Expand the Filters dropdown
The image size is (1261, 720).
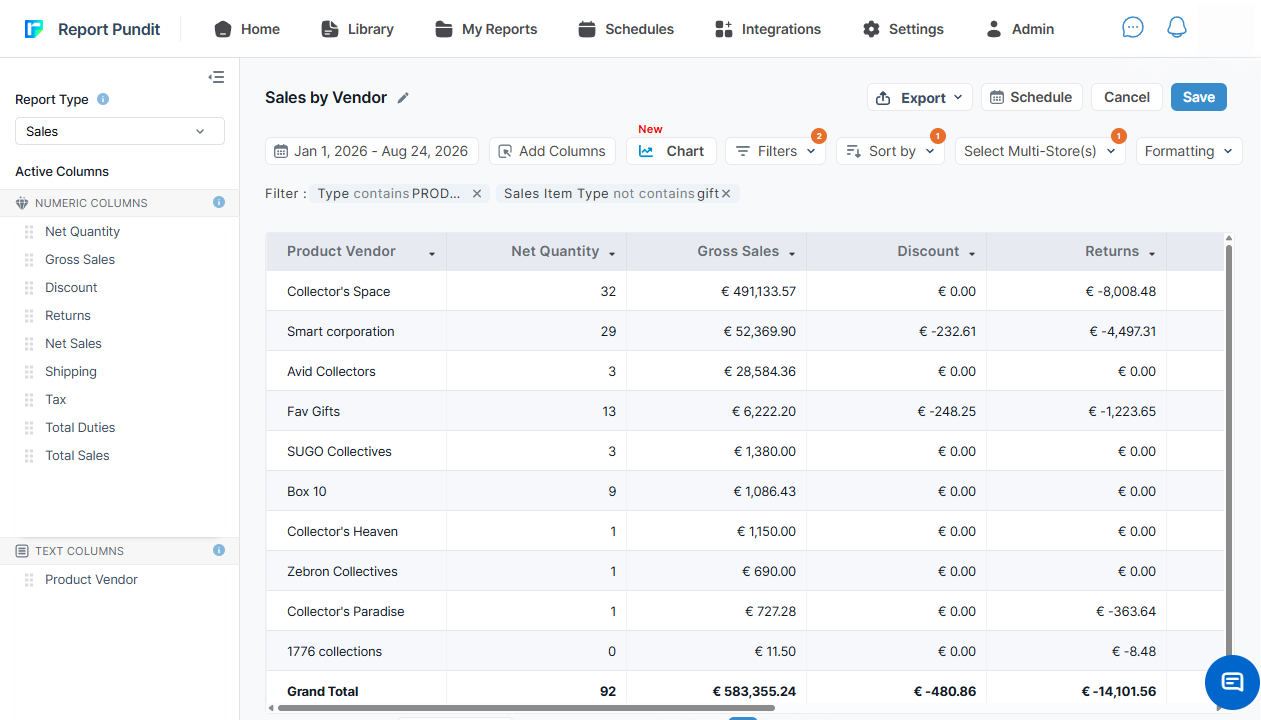[775, 151]
